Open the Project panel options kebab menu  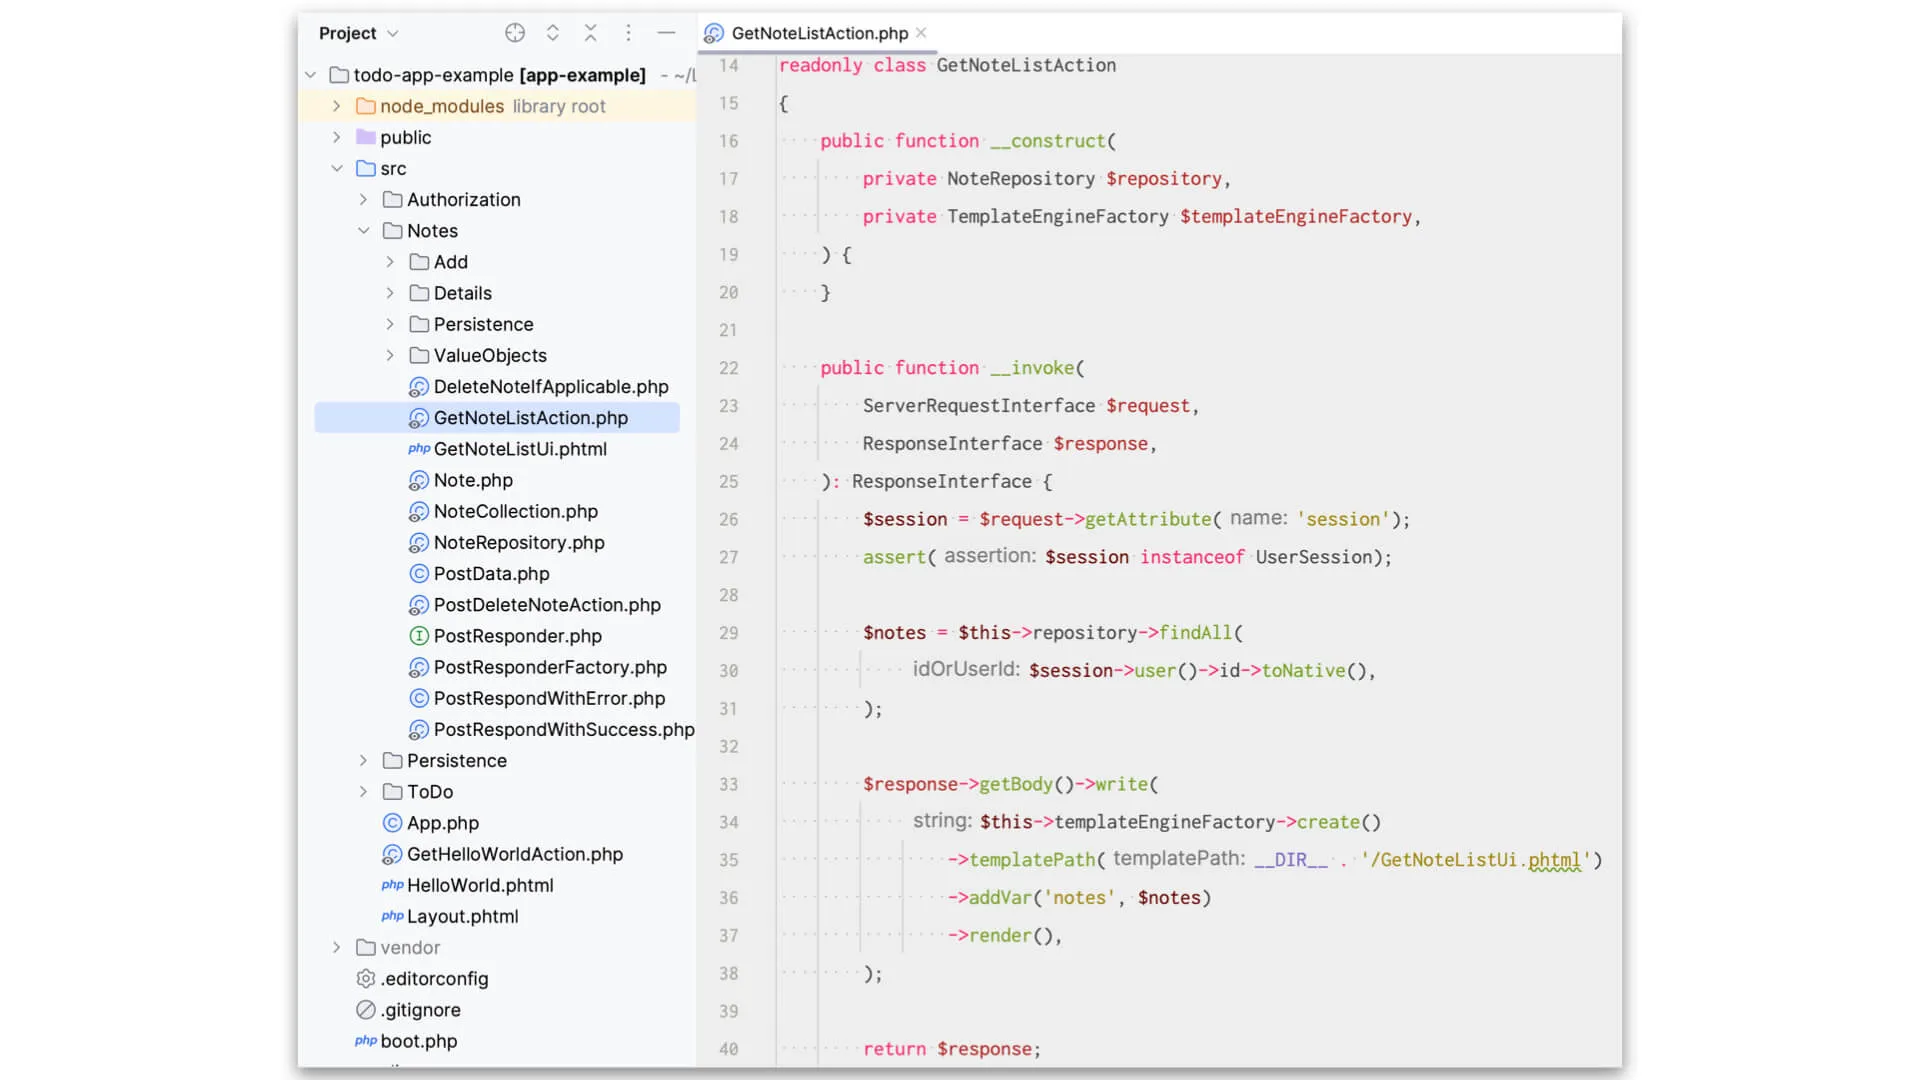click(x=629, y=33)
